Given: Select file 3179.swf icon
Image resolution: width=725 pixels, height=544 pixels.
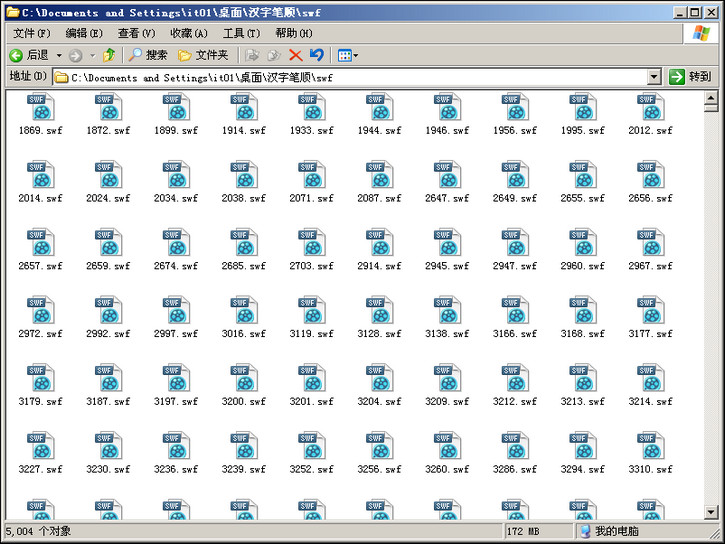Looking at the screenshot, I should (41, 378).
